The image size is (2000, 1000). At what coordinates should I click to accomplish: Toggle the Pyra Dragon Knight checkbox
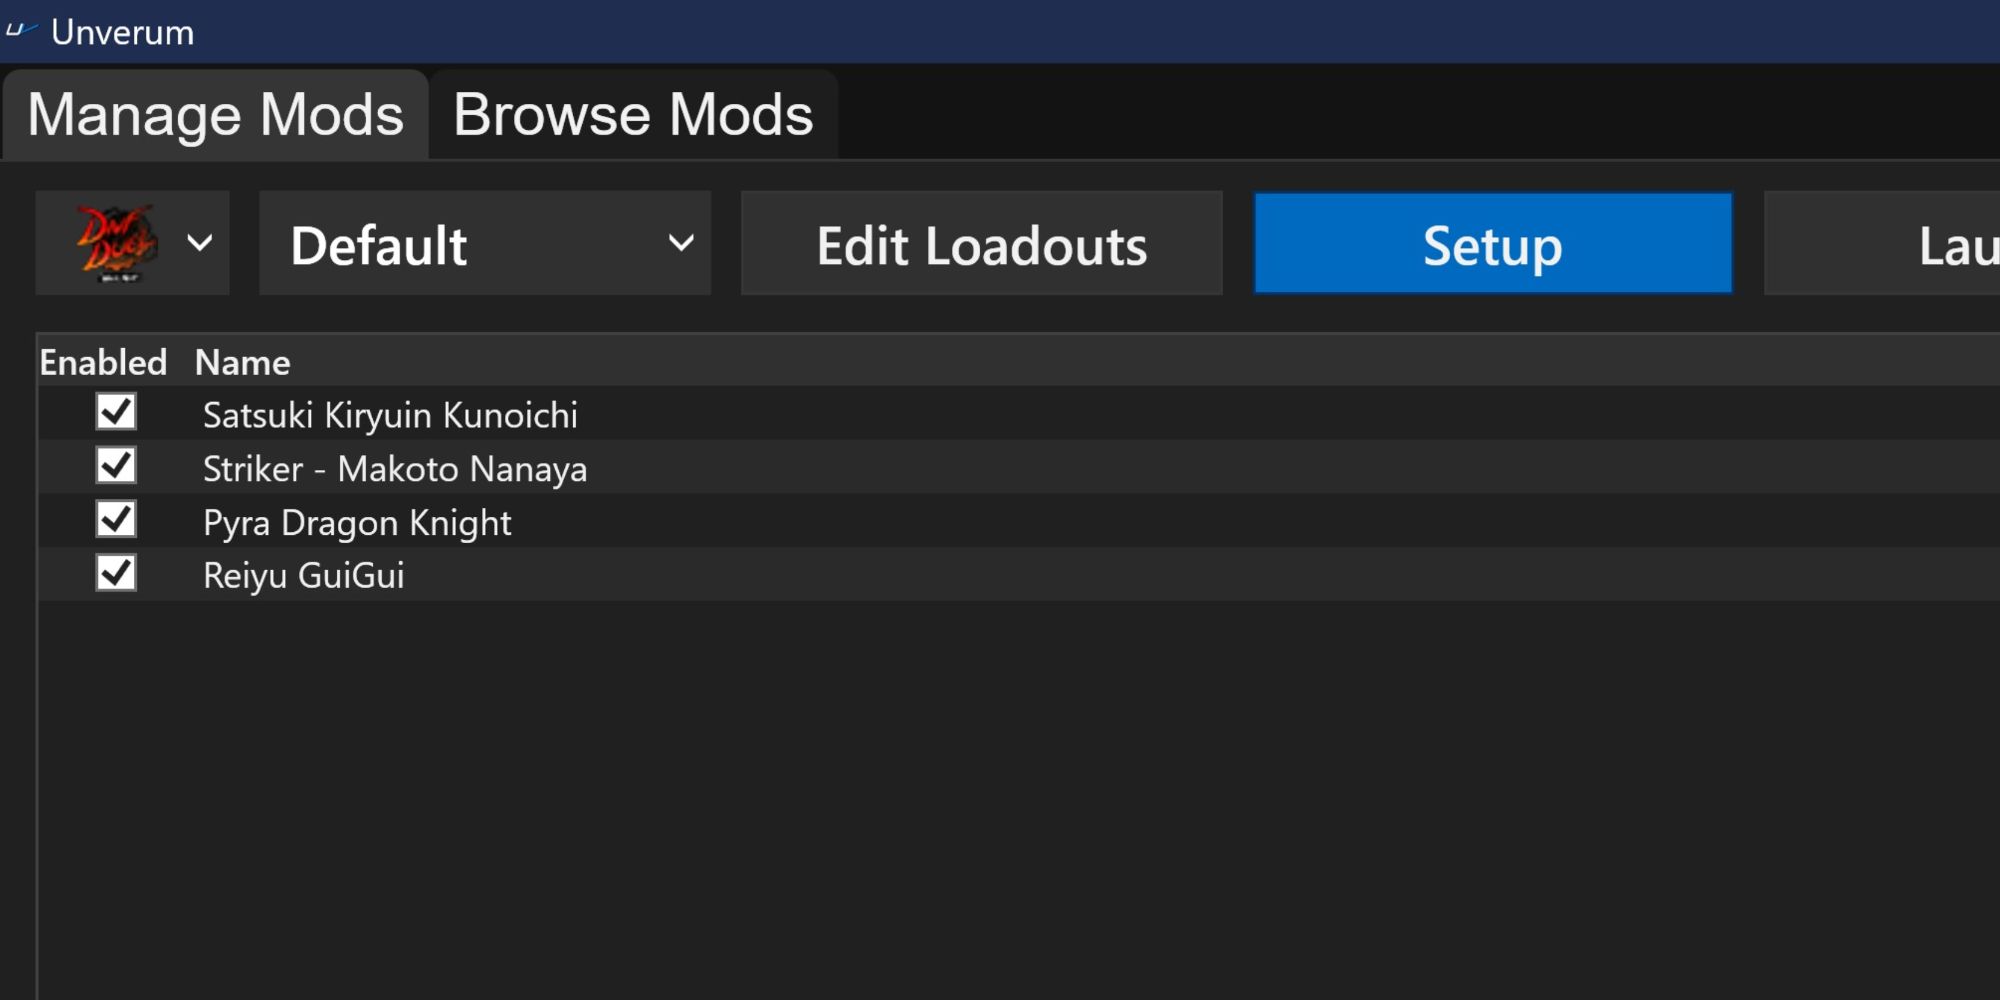click(116, 519)
